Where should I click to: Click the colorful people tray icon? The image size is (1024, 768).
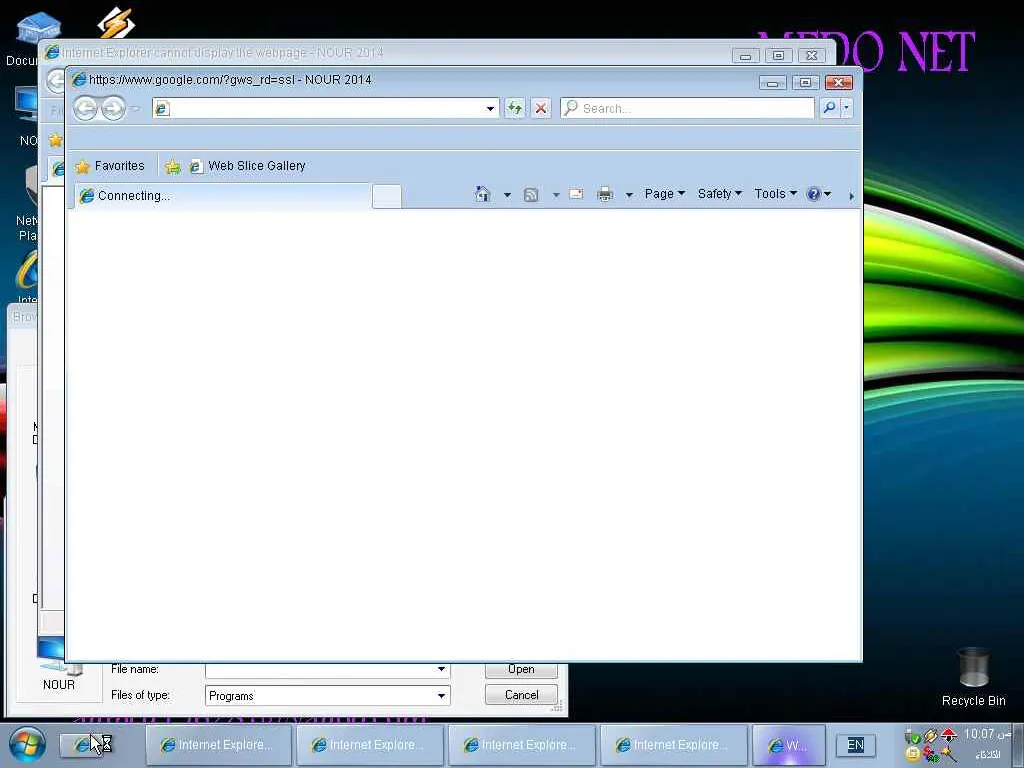931,755
